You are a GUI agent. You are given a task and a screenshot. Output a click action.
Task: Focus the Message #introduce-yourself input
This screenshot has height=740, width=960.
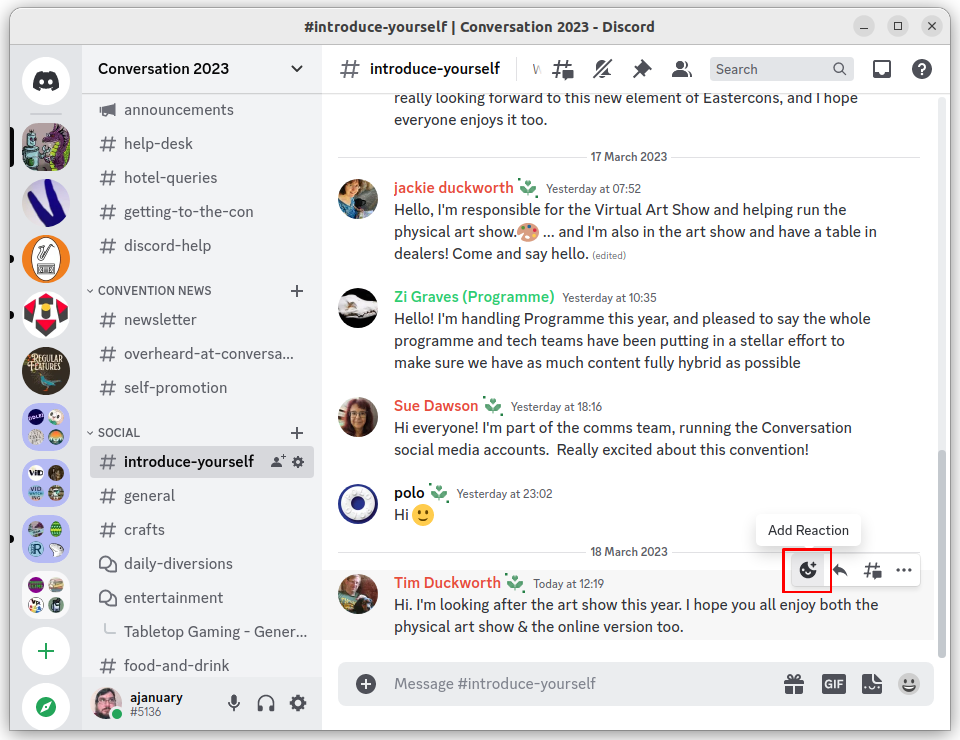click(x=582, y=684)
